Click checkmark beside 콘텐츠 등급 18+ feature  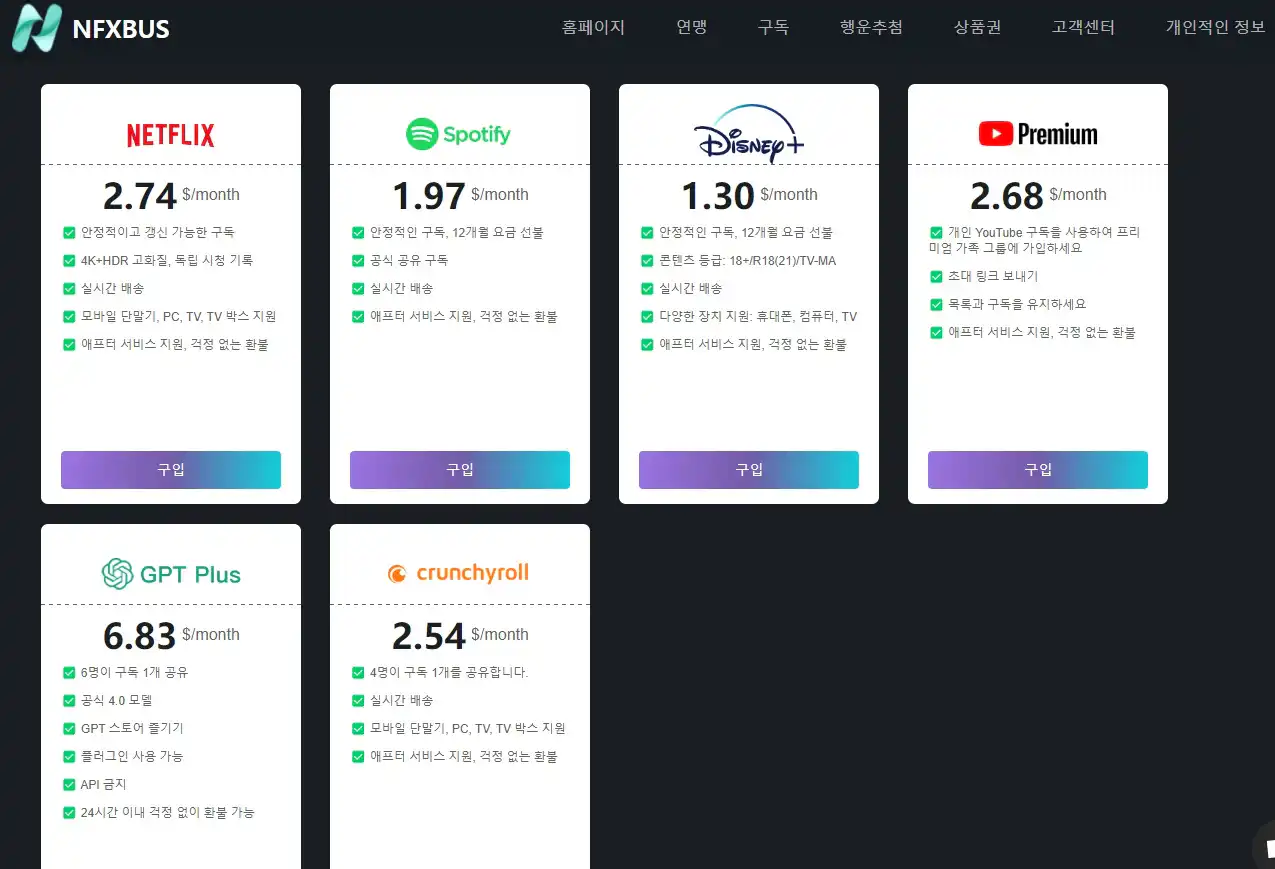tap(647, 260)
